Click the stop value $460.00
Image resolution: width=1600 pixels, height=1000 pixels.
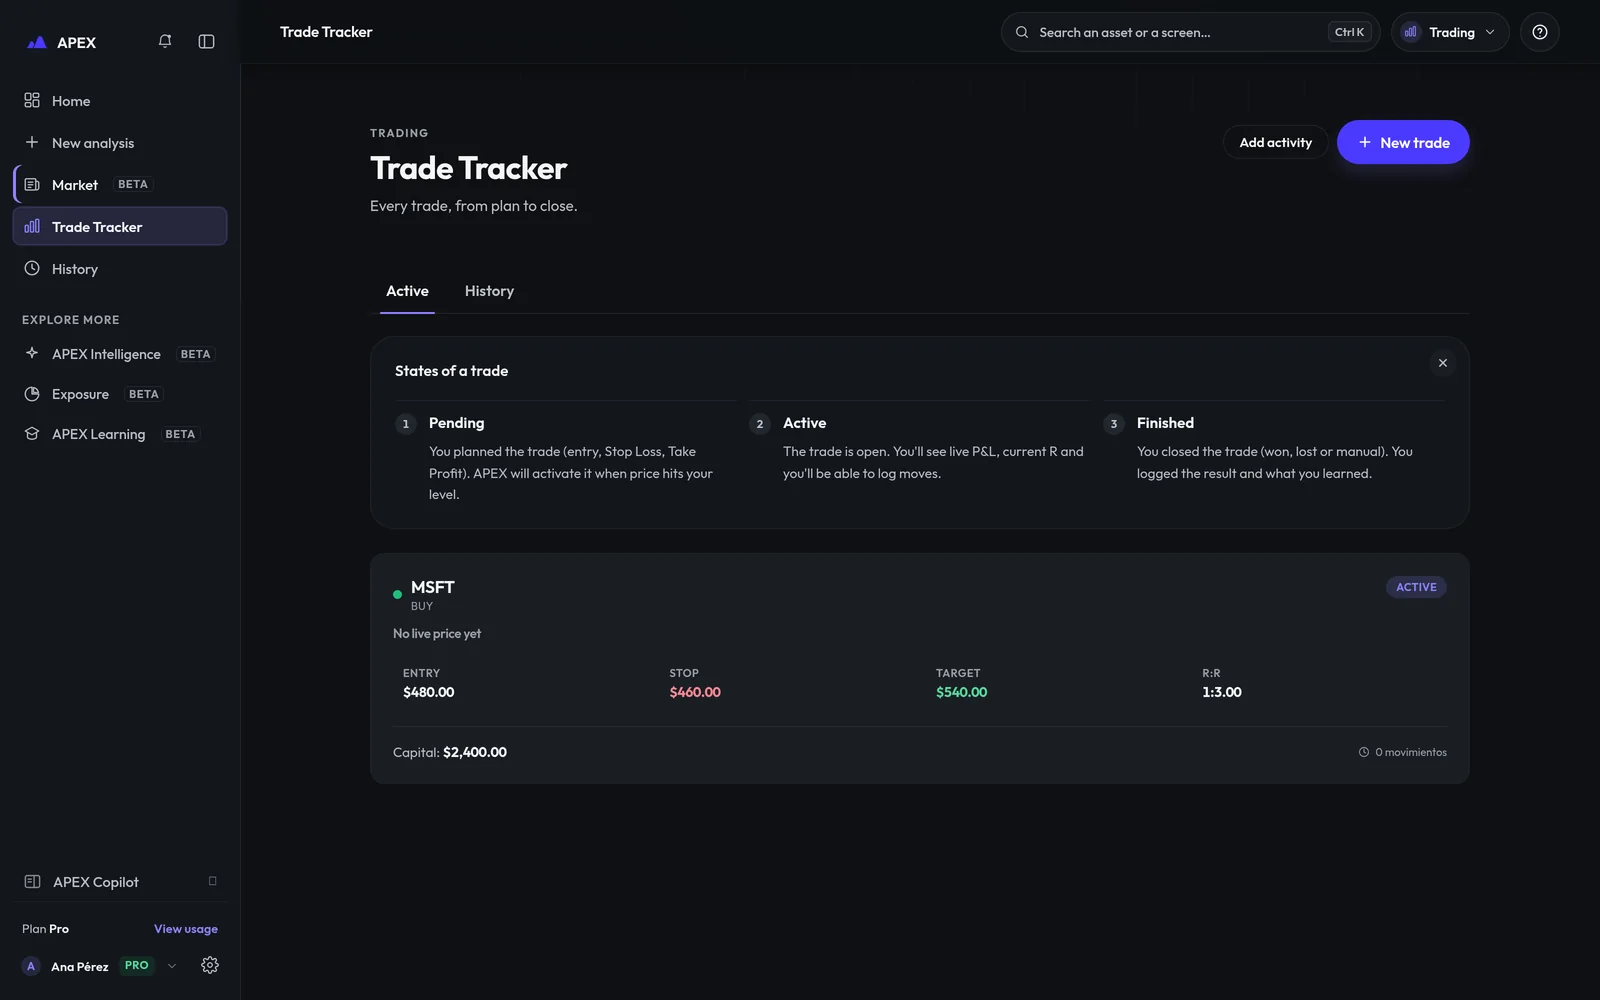[x=695, y=692]
